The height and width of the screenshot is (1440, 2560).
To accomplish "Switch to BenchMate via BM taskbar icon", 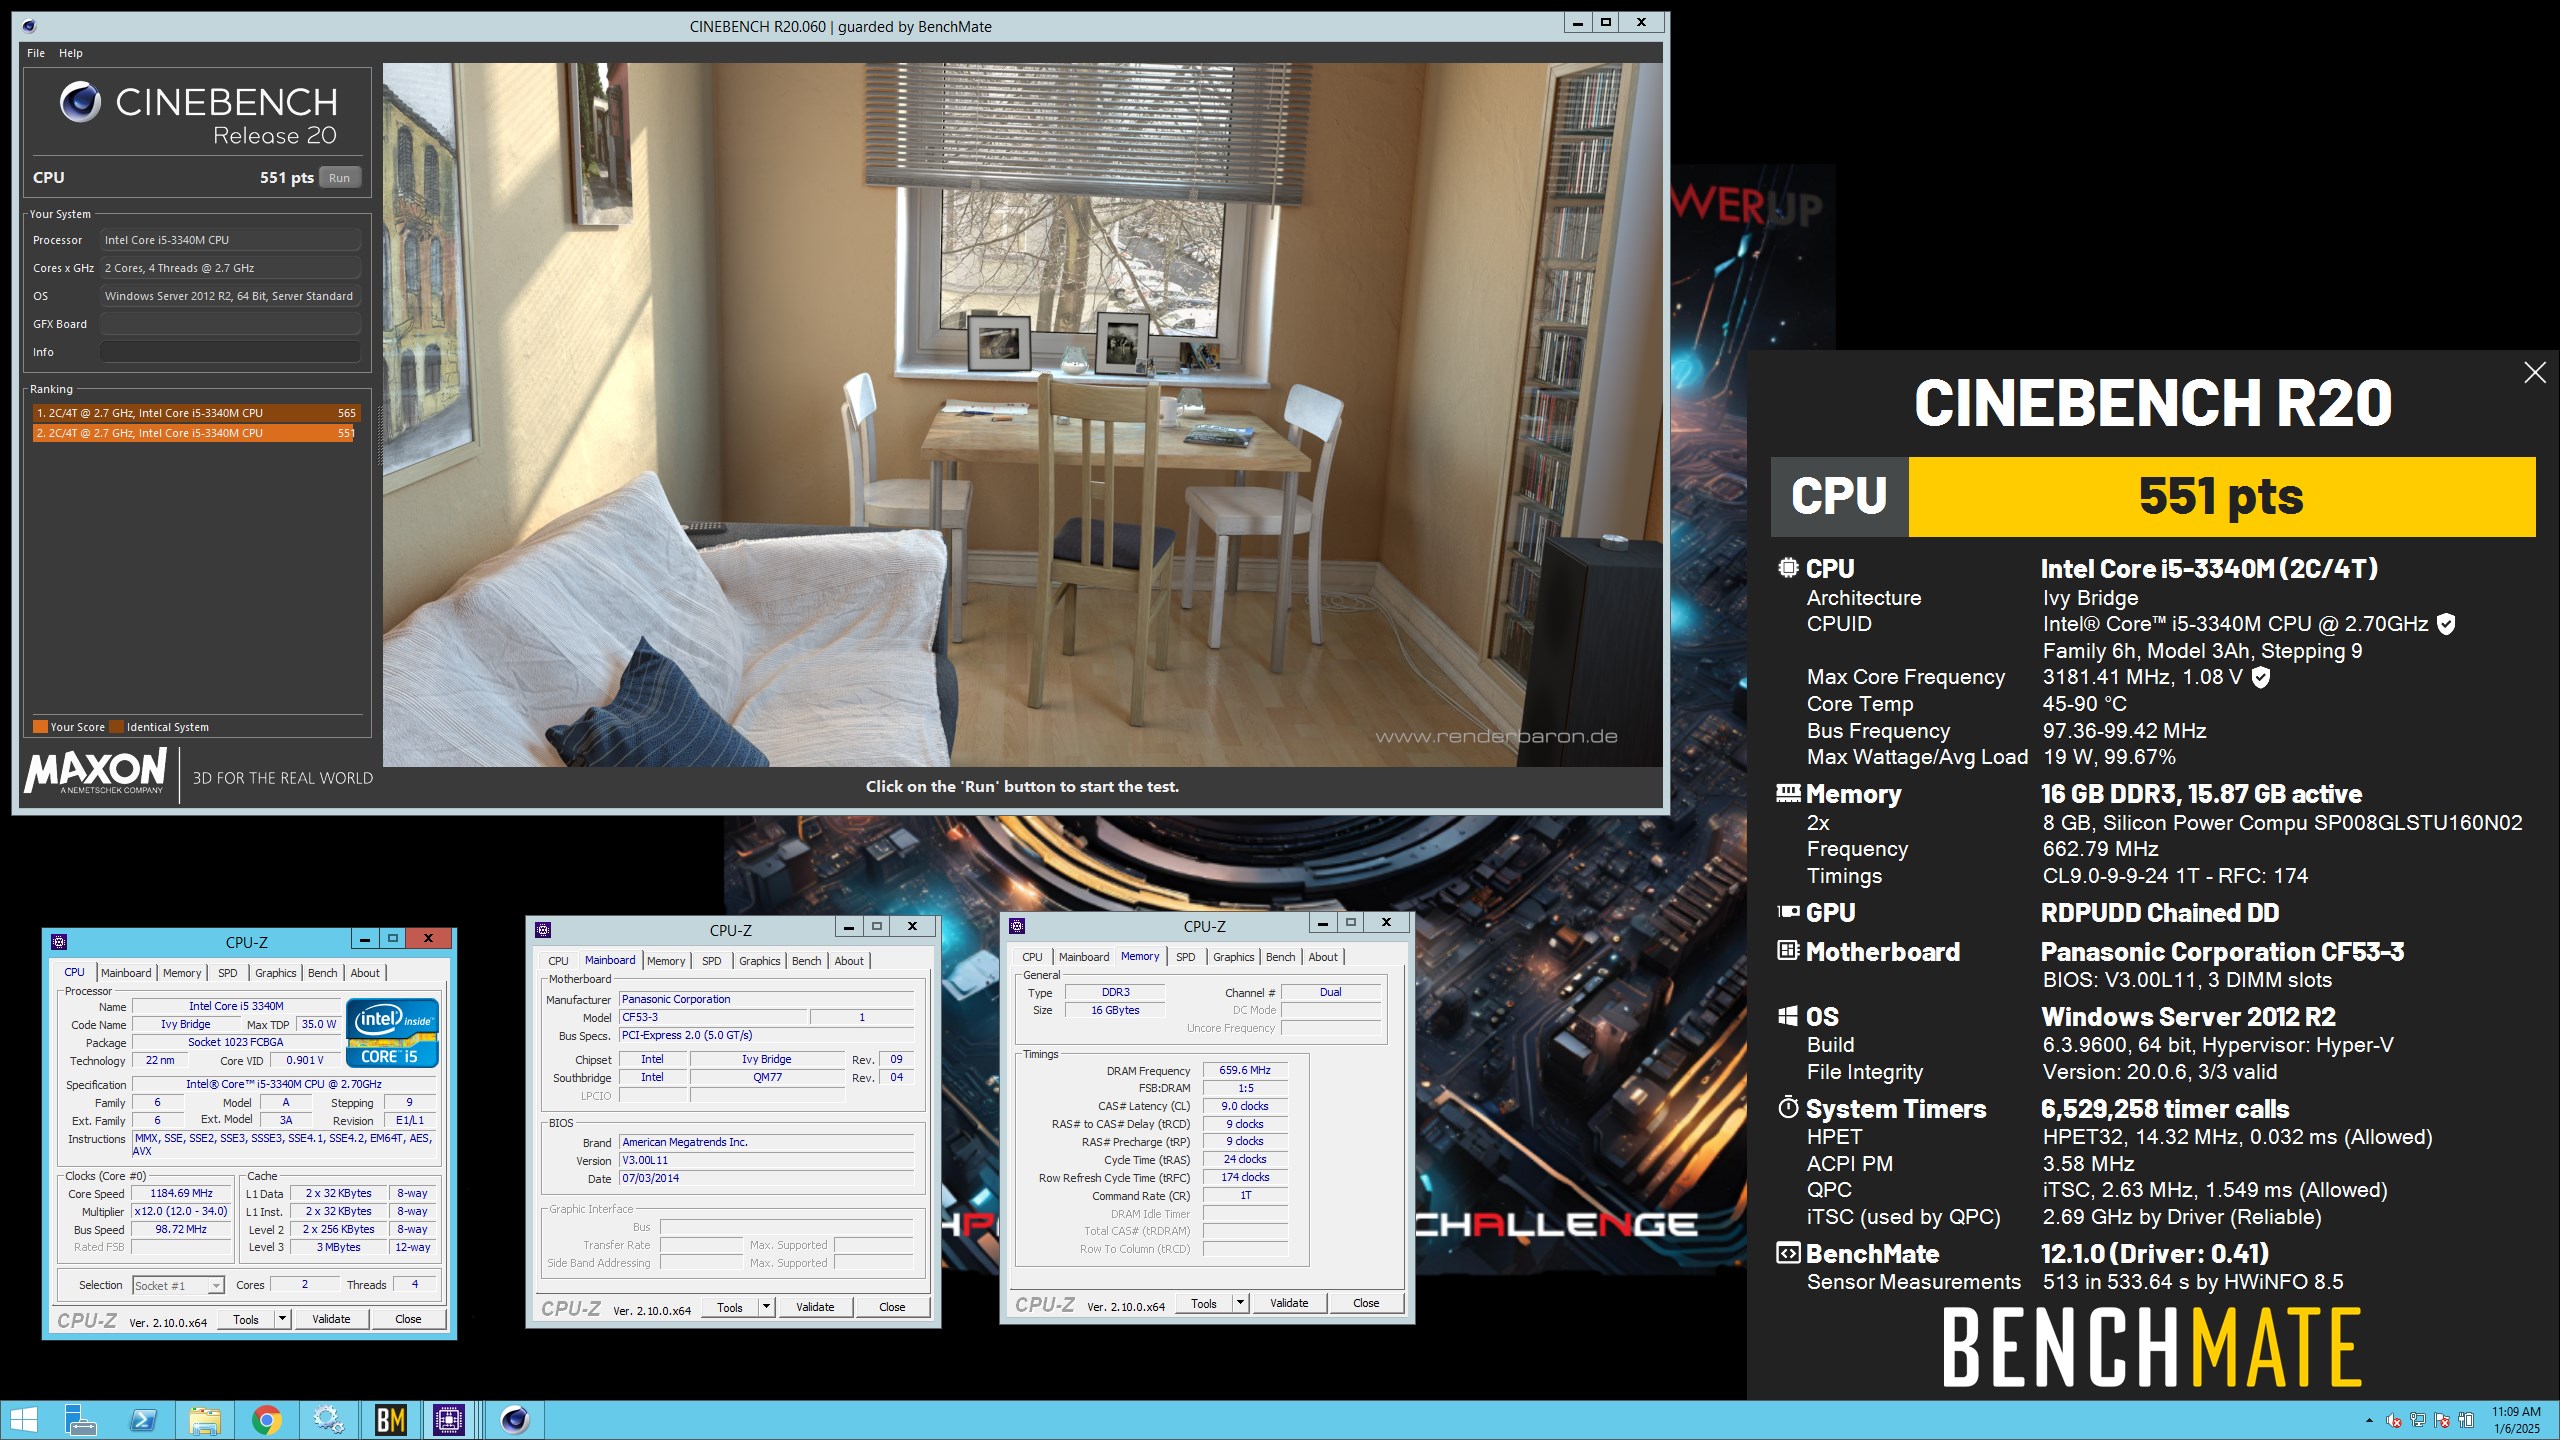I will 390,1420.
